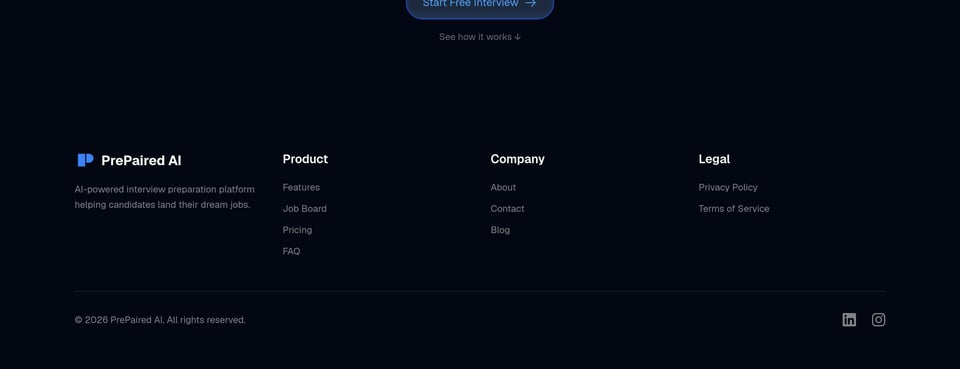Click the Product column heading
960x369 pixels.
point(305,159)
